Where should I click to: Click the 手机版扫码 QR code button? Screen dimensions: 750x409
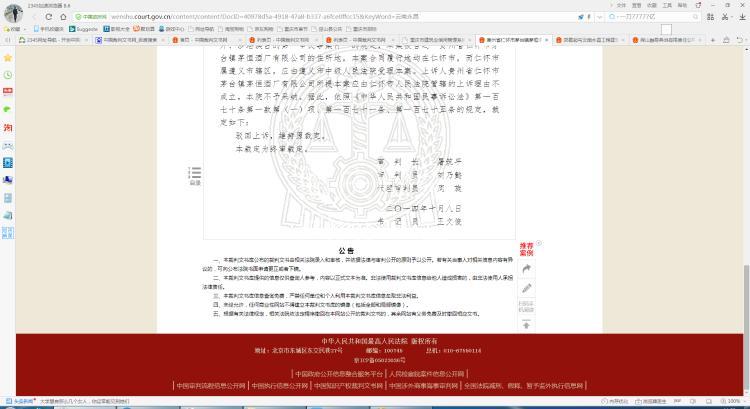tap(527, 307)
